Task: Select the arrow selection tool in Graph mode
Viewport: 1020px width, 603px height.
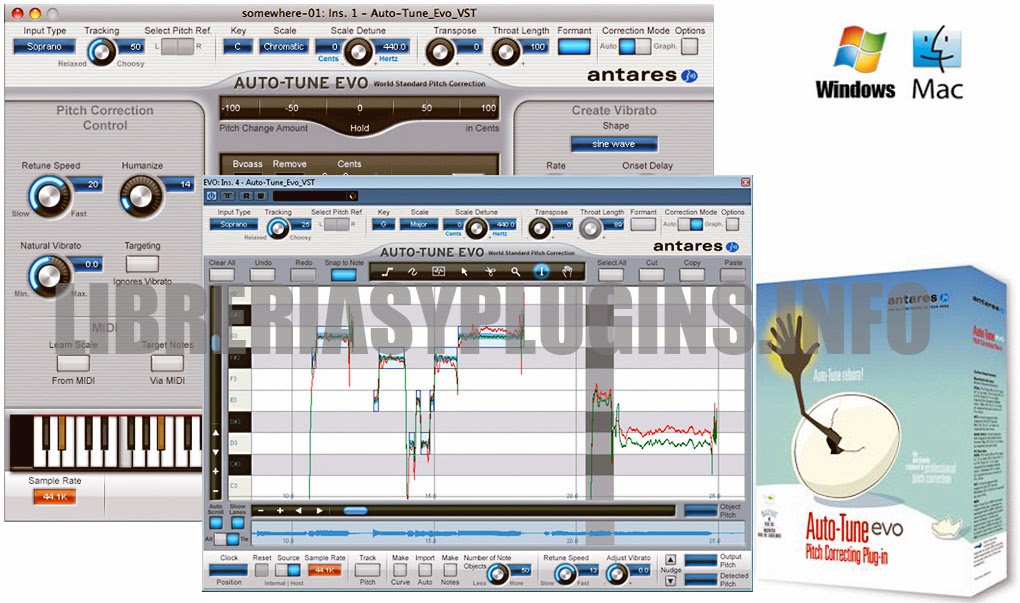Action: pyautogui.click(x=463, y=272)
